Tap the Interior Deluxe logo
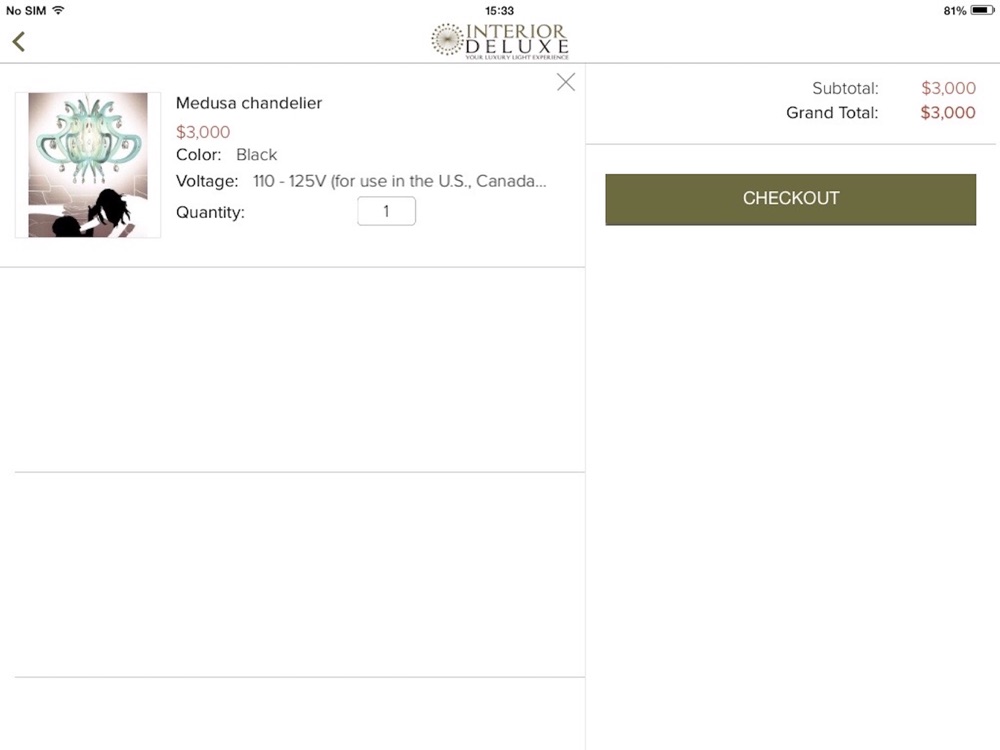The width and height of the screenshot is (1000, 750). 500,41
